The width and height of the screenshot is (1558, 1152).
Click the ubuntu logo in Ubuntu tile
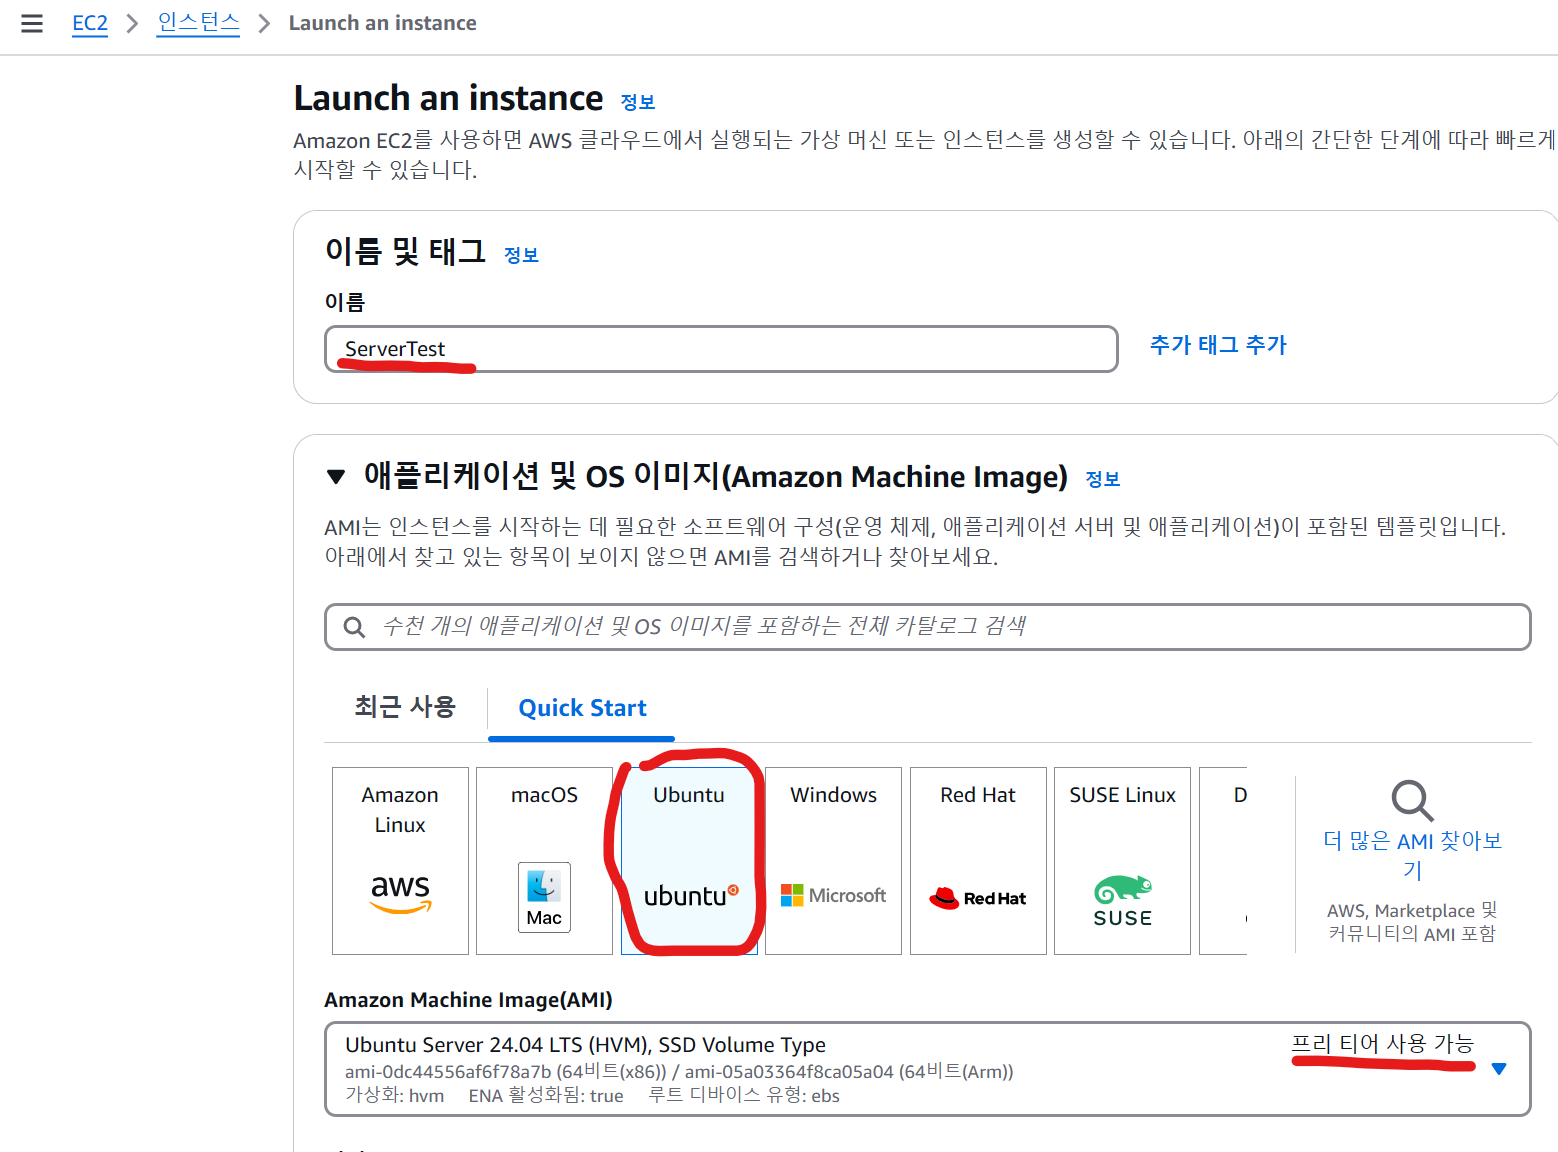coord(691,896)
